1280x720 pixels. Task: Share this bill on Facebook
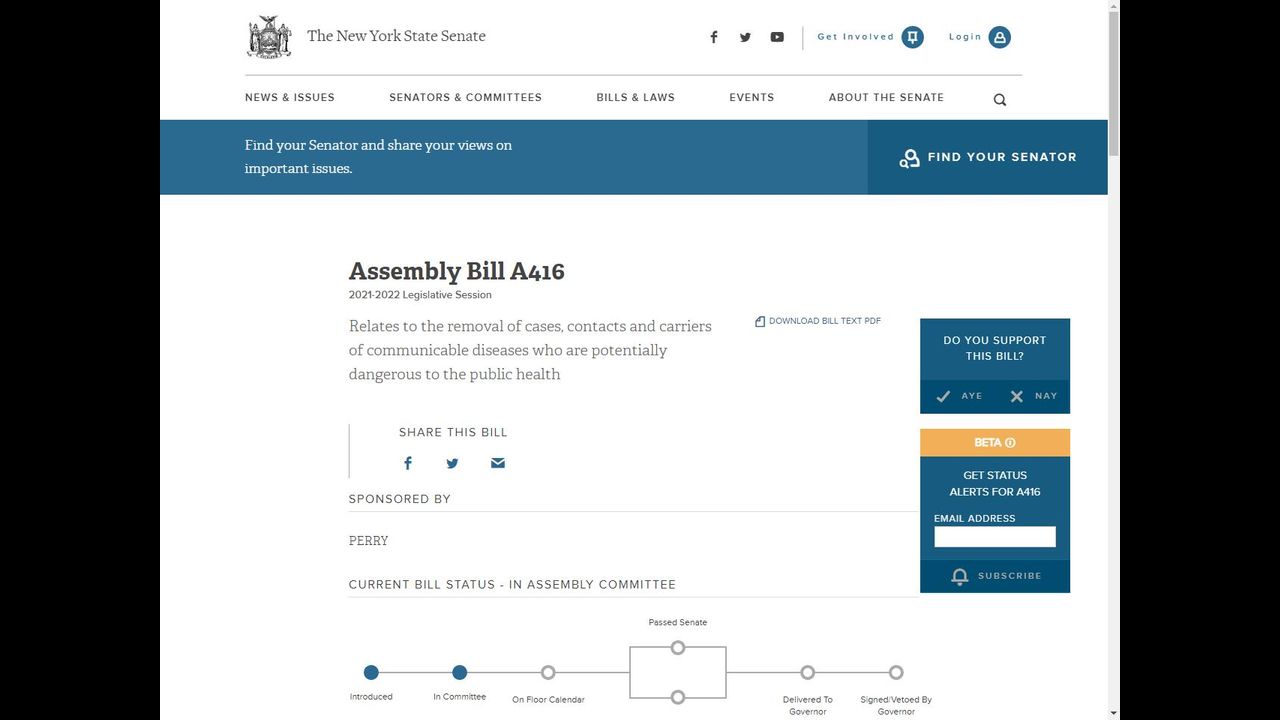coord(408,463)
